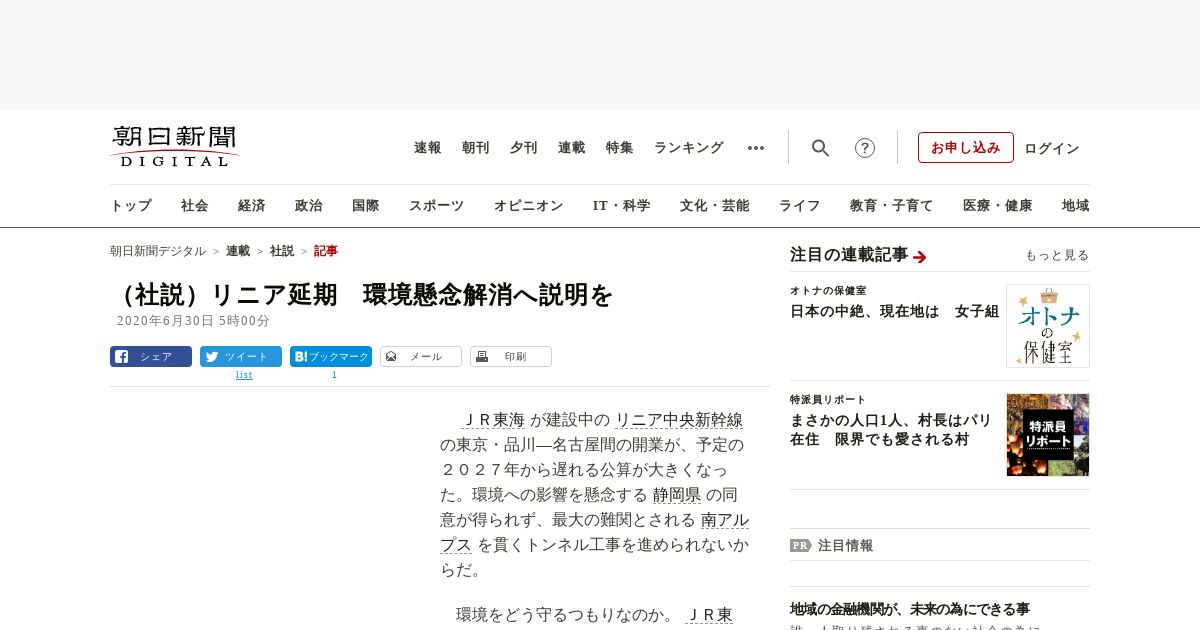Send article by メール button
The height and width of the screenshot is (630, 1200).
(421, 357)
